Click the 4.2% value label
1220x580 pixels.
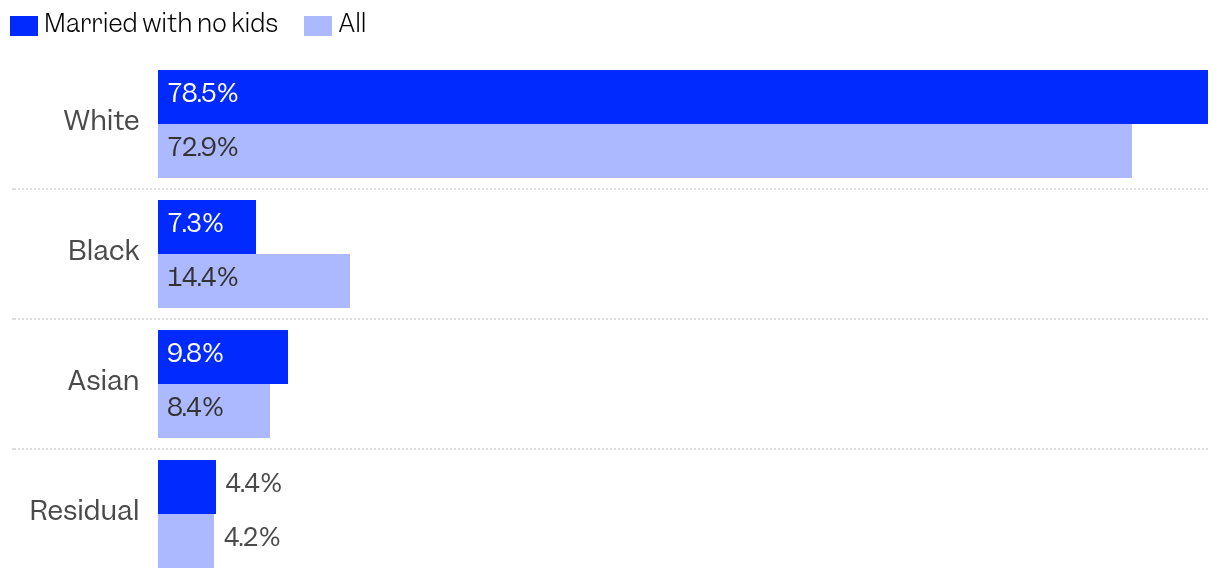point(252,538)
